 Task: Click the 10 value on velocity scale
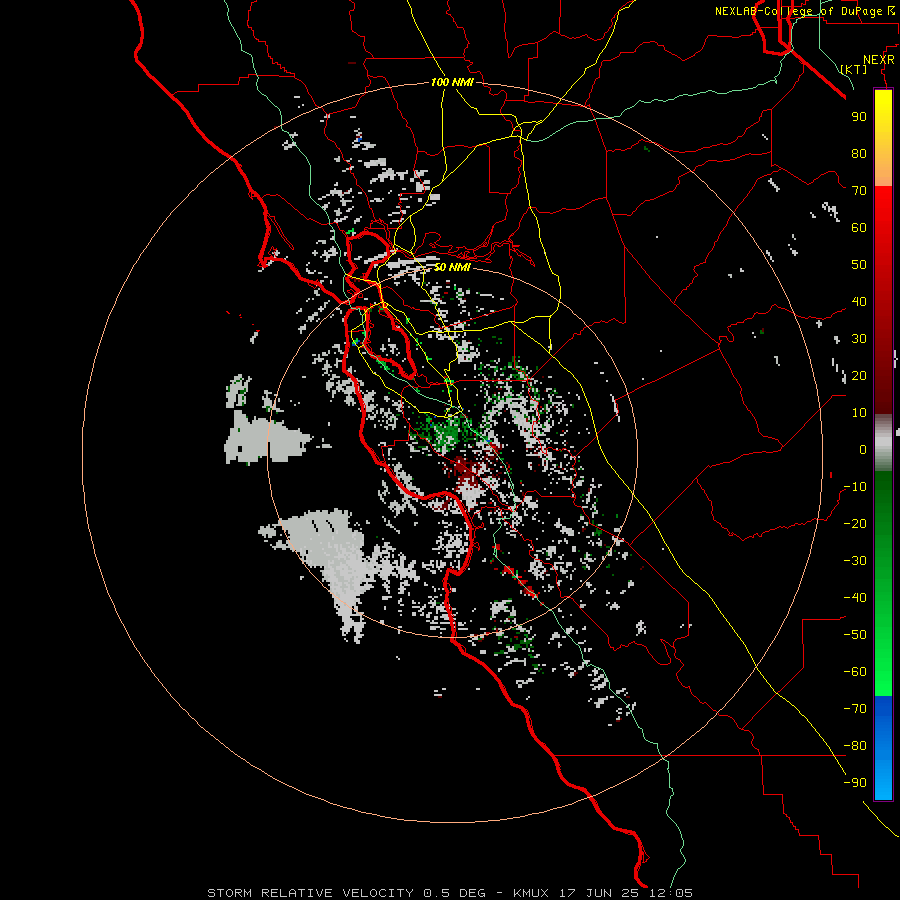click(859, 413)
